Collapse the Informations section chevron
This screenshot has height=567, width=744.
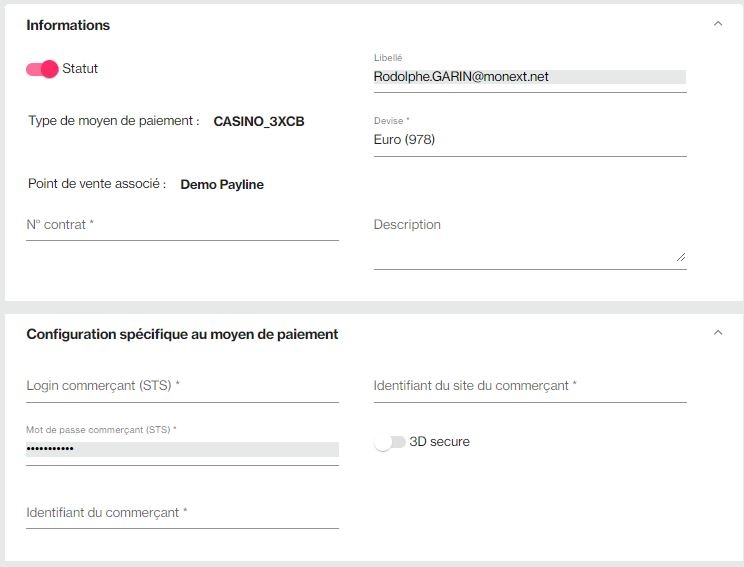(x=718, y=24)
